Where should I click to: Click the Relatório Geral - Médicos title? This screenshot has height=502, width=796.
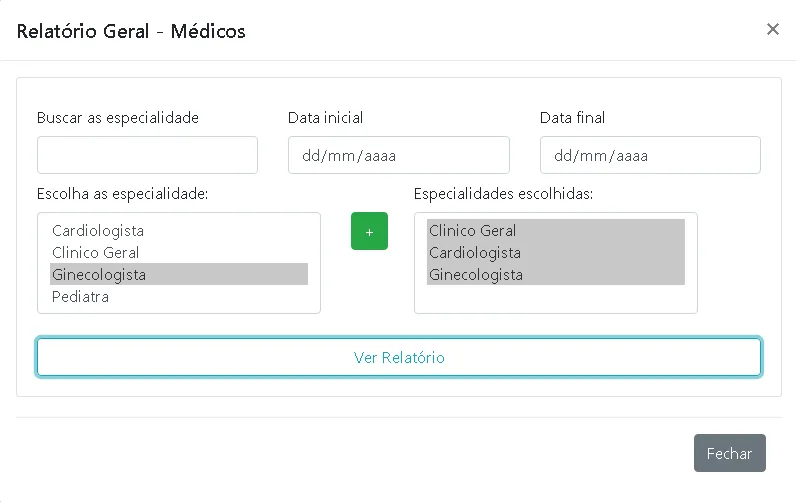pos(131,31)
